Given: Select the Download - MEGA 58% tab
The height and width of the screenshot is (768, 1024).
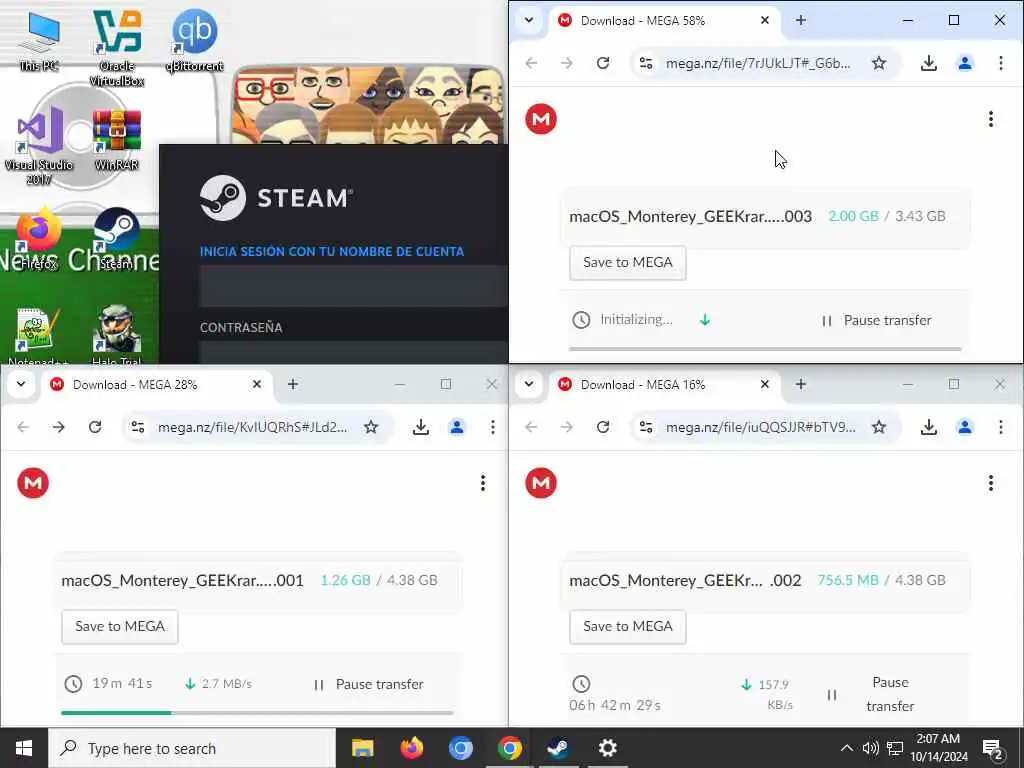Looking at the screenshot, I should point(664,20).
